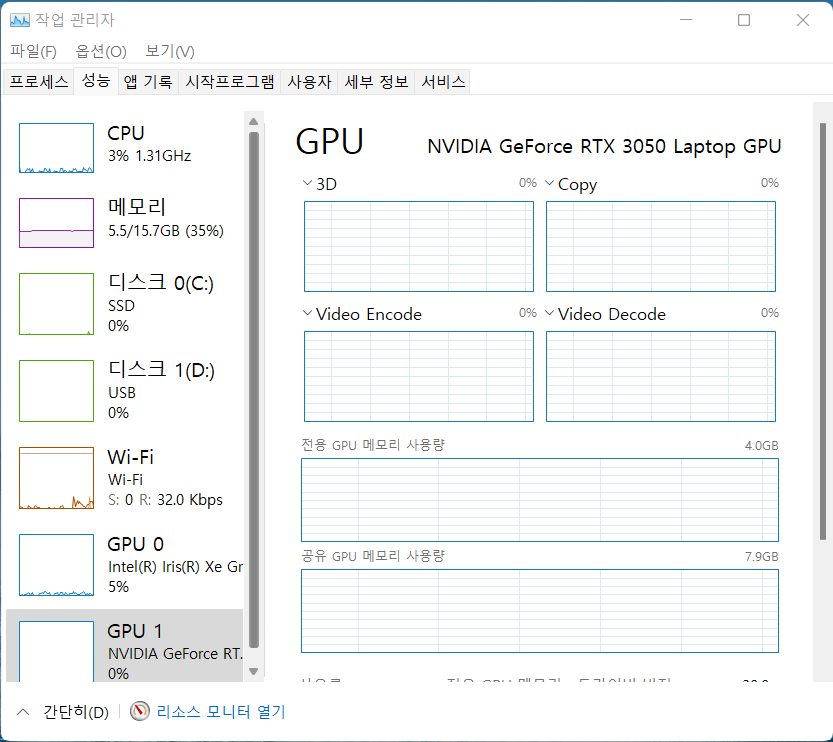Open the 옵션(O) menu

101,51
